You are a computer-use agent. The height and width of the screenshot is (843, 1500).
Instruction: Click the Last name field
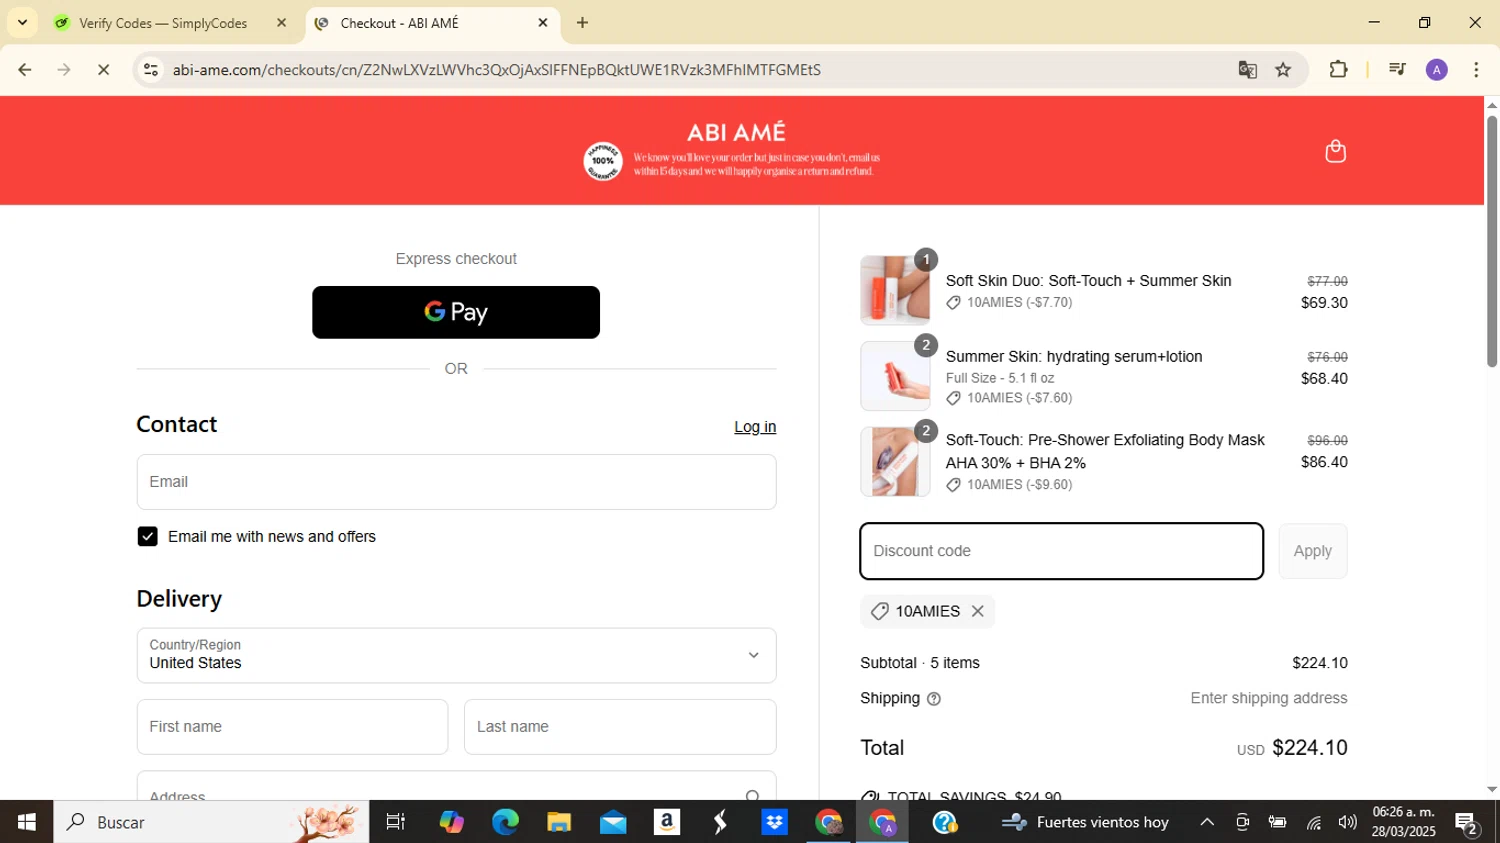[620, 727]
